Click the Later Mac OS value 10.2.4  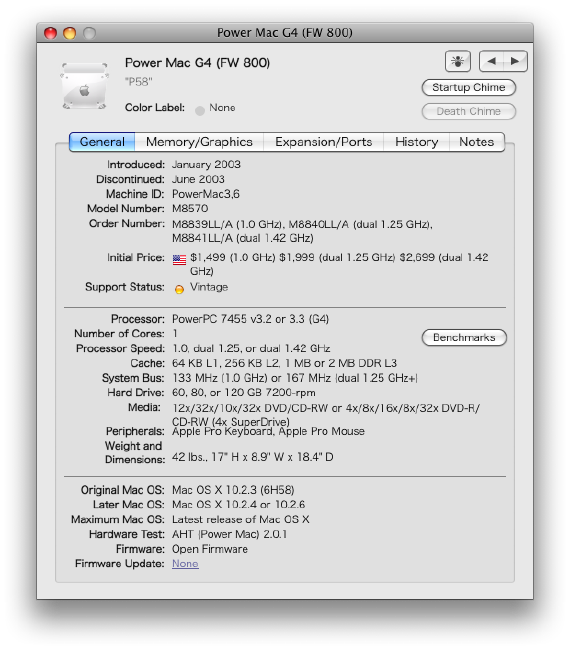tap(238, 505)
